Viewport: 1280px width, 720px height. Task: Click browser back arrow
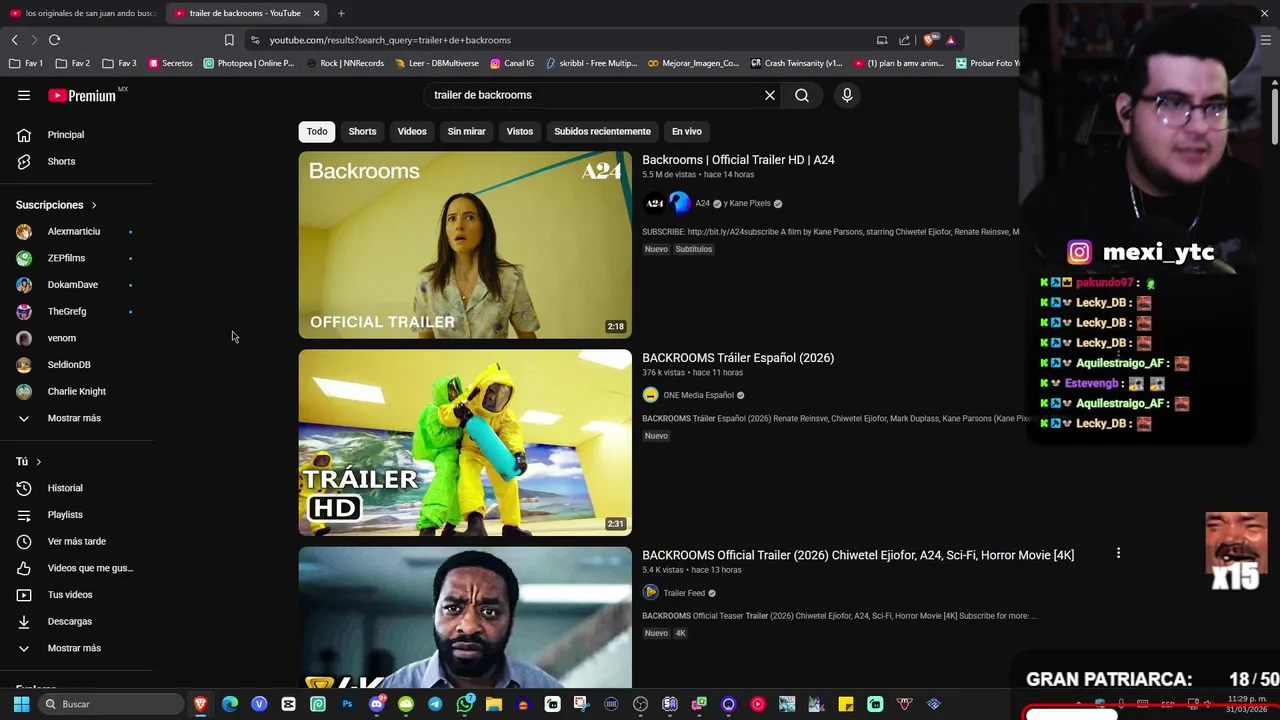[x=14, y=40]
